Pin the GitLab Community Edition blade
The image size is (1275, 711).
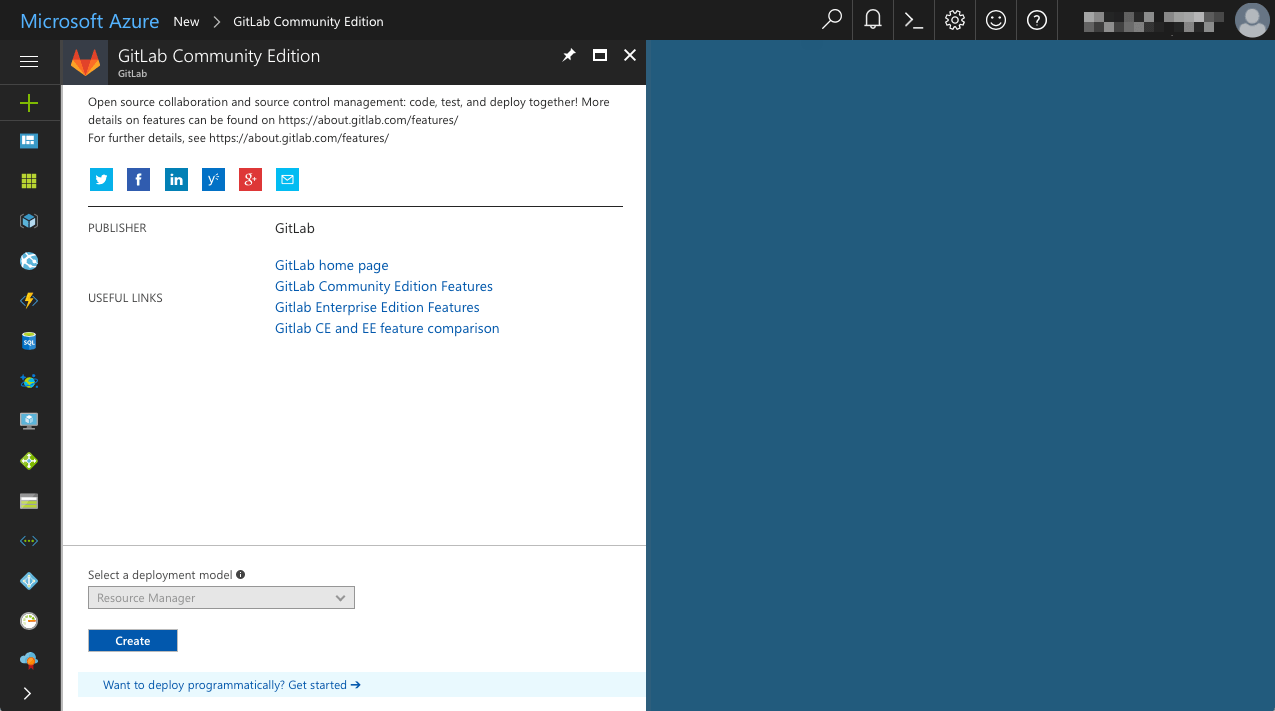[x=568, y=55]
